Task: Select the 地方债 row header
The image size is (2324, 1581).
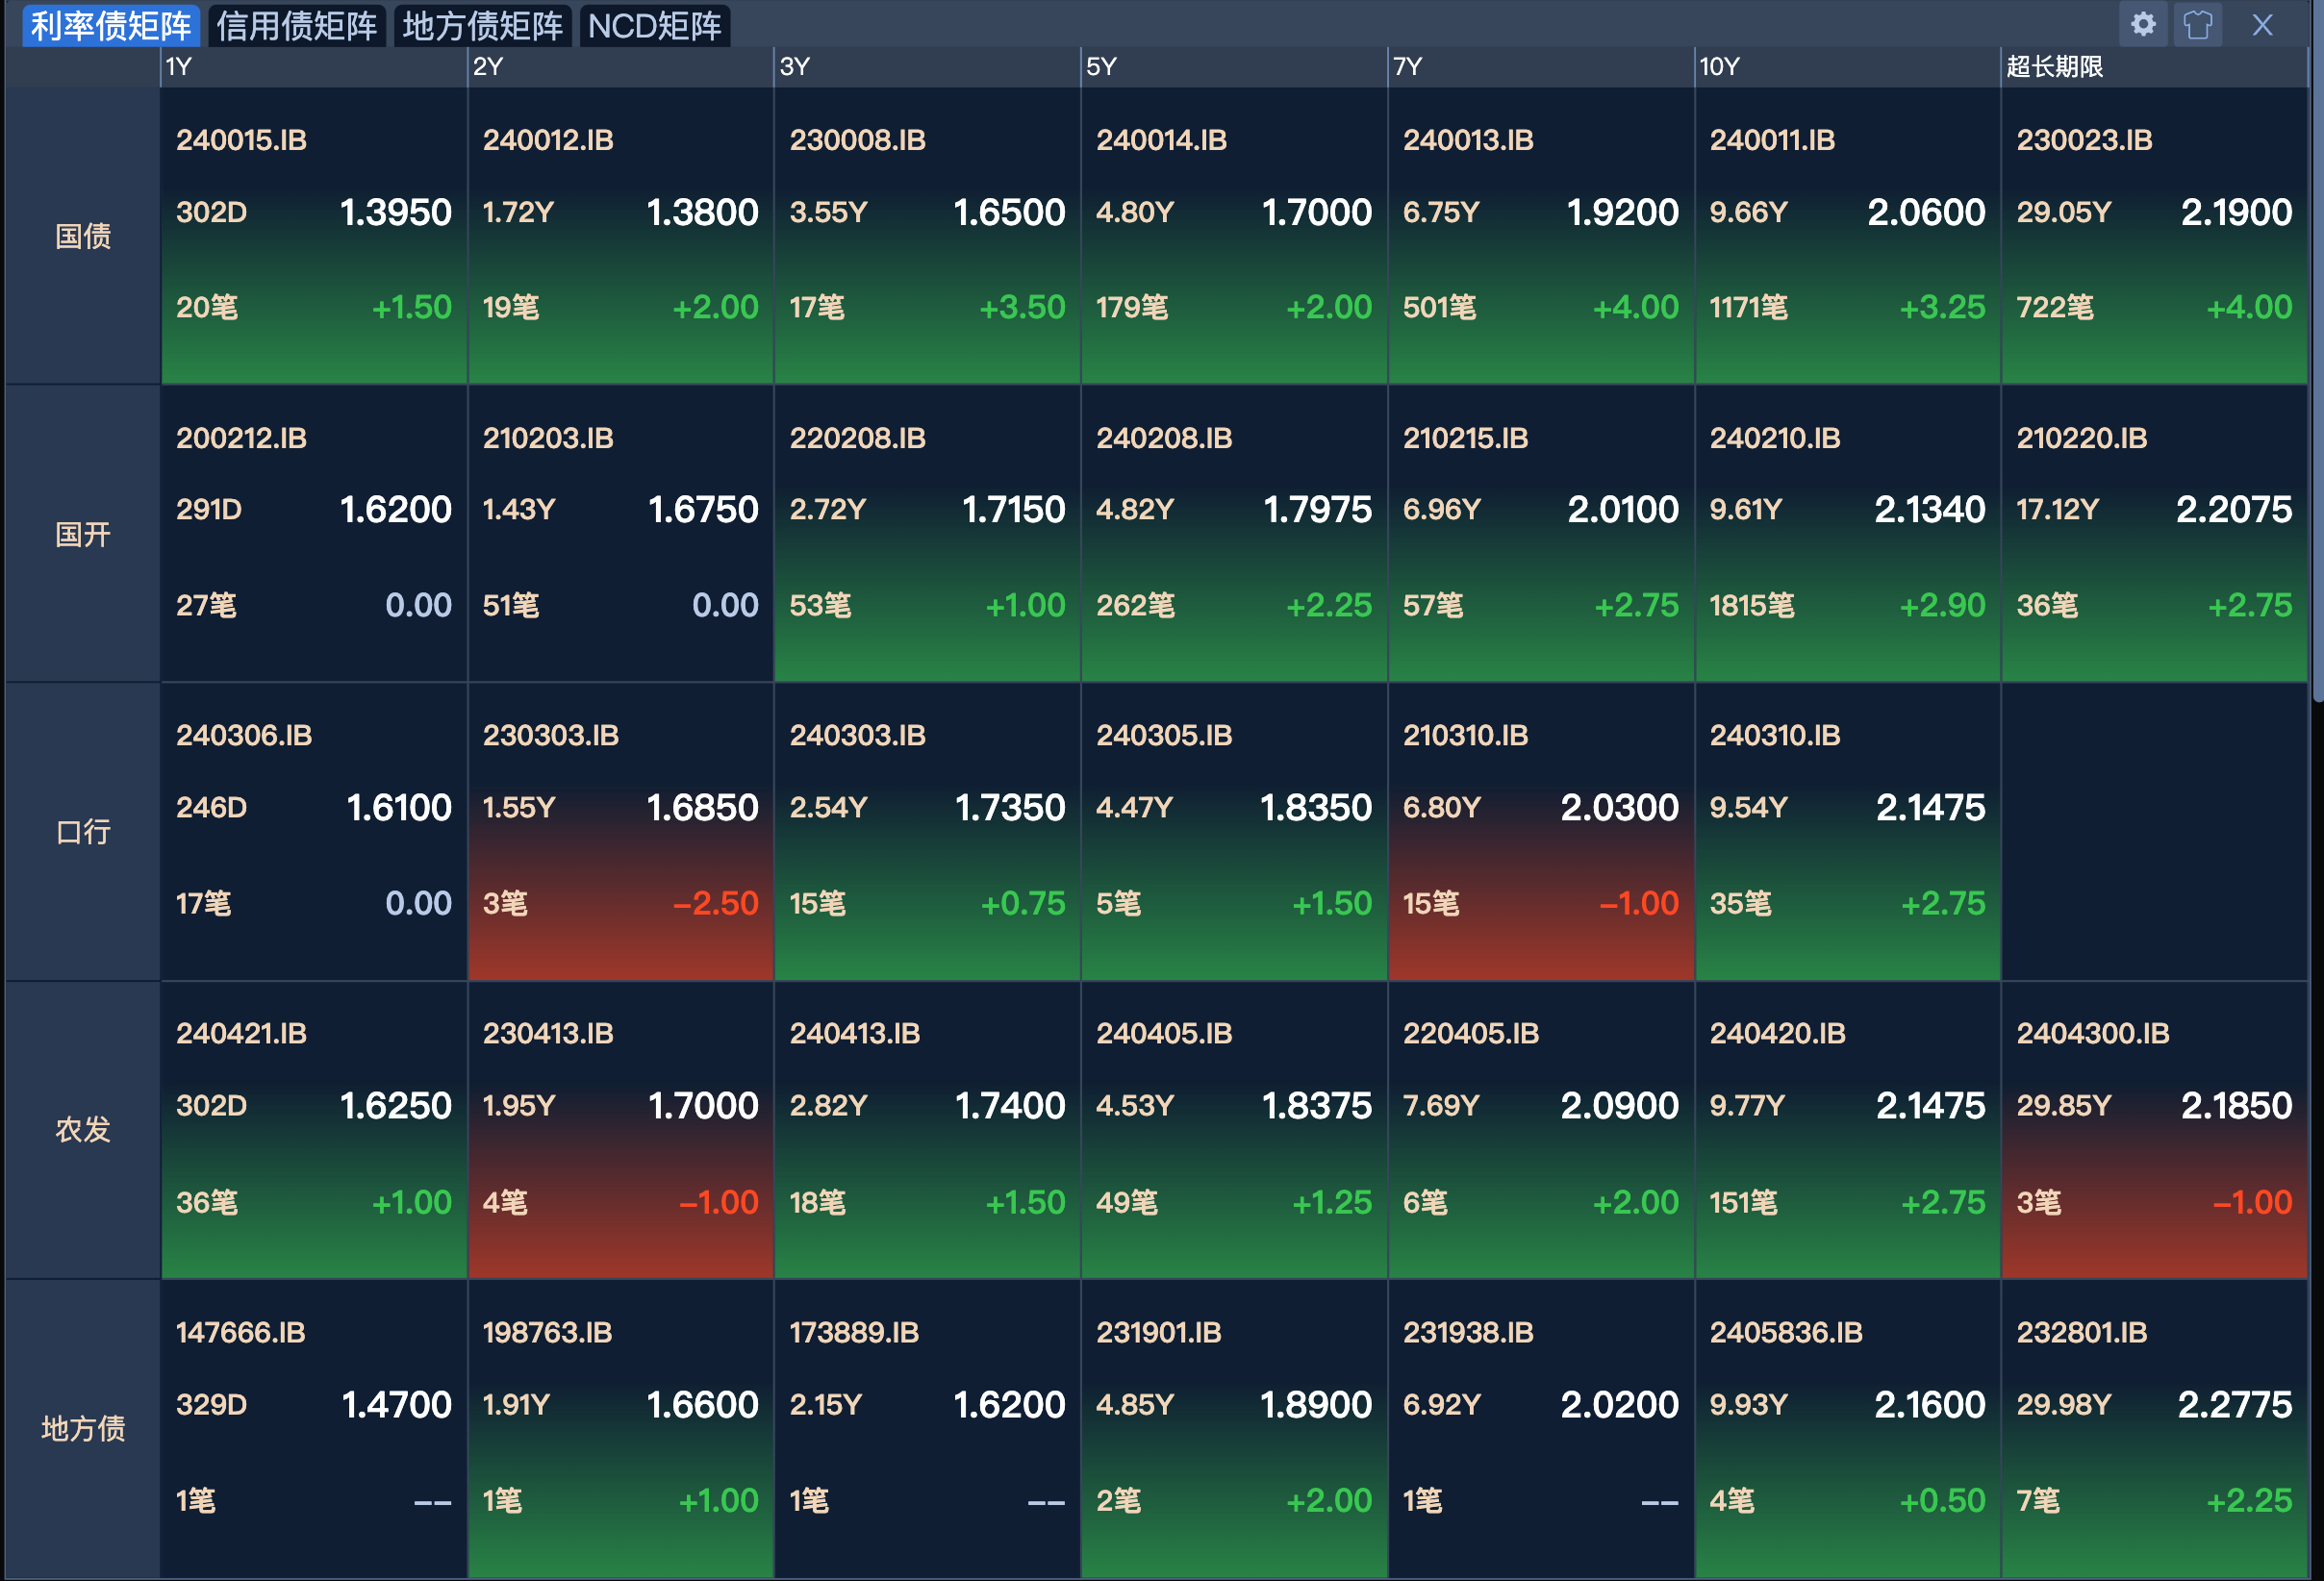Action: click(83, 1427)
